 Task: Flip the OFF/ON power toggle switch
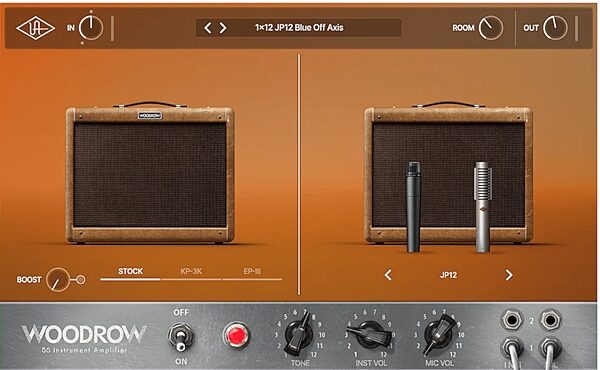[181, 337]
